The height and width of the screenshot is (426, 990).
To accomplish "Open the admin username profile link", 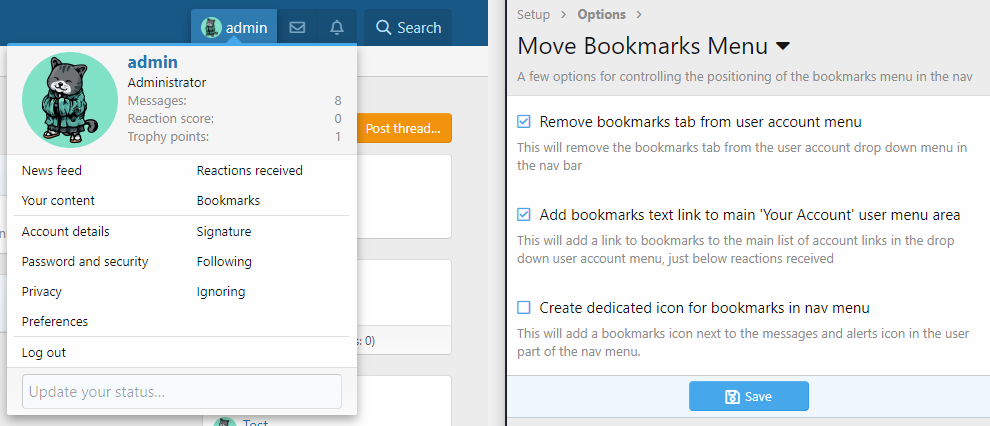I will 152,62.
